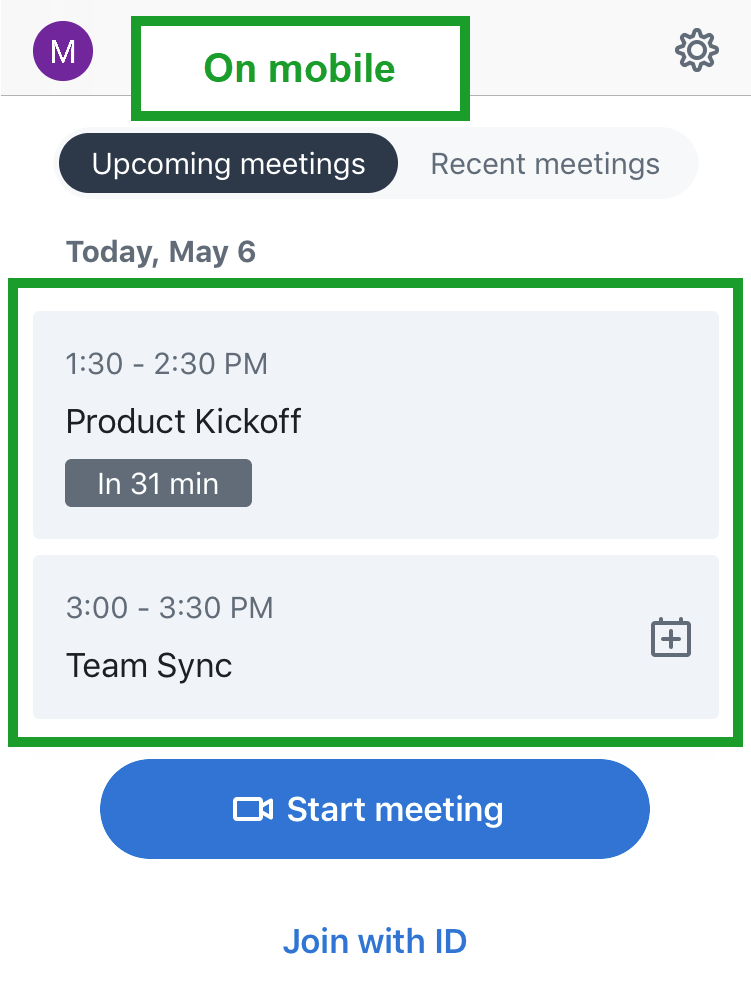Viewport: 751px width, 990px height.
Task: Click the purple M profile avatar
Action: pyautogui.click(x=63, y=51)
